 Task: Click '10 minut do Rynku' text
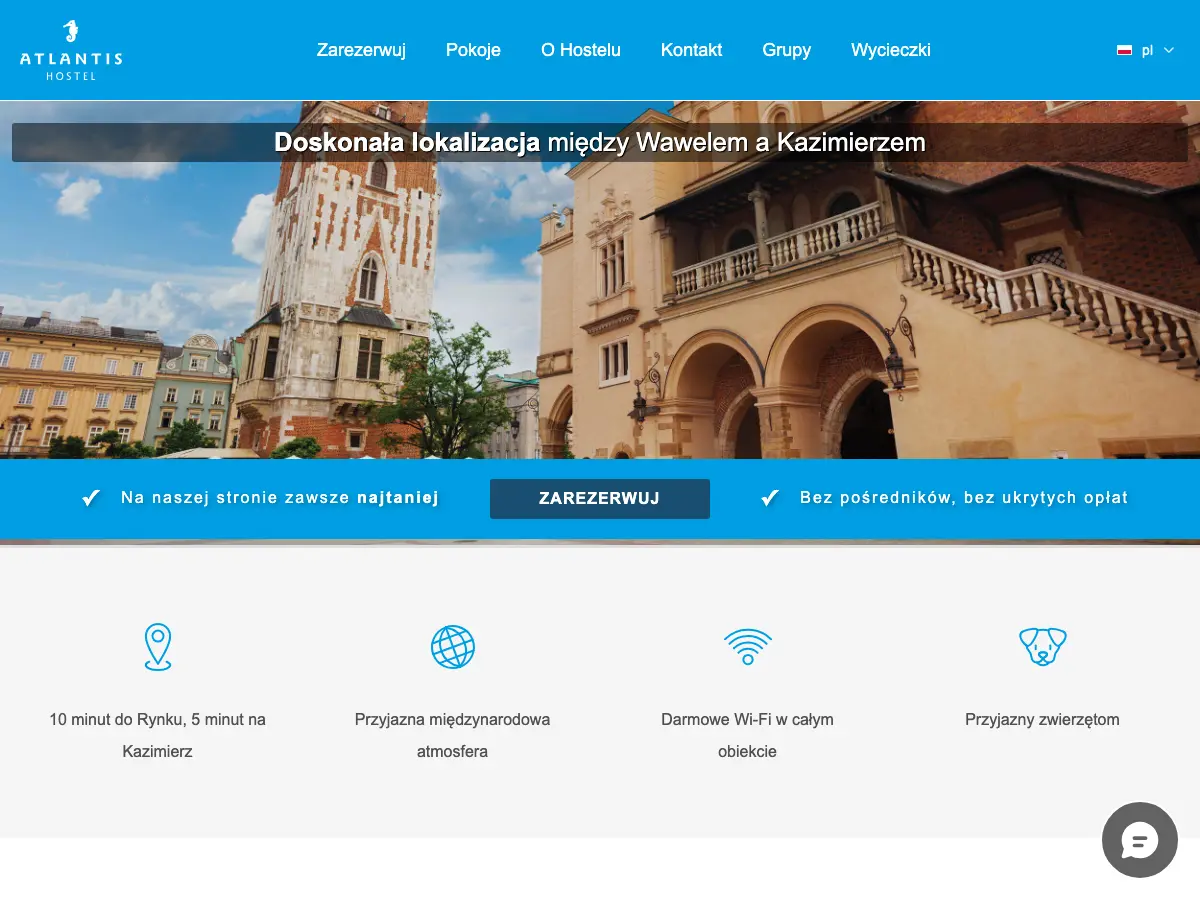(157, 735)
